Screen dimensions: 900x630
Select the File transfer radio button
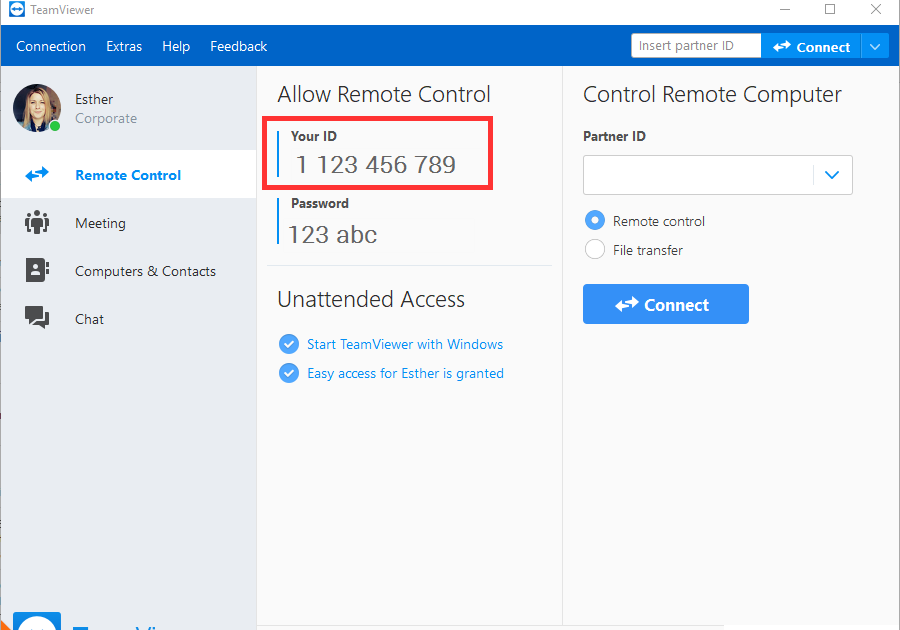click(595, 250)
